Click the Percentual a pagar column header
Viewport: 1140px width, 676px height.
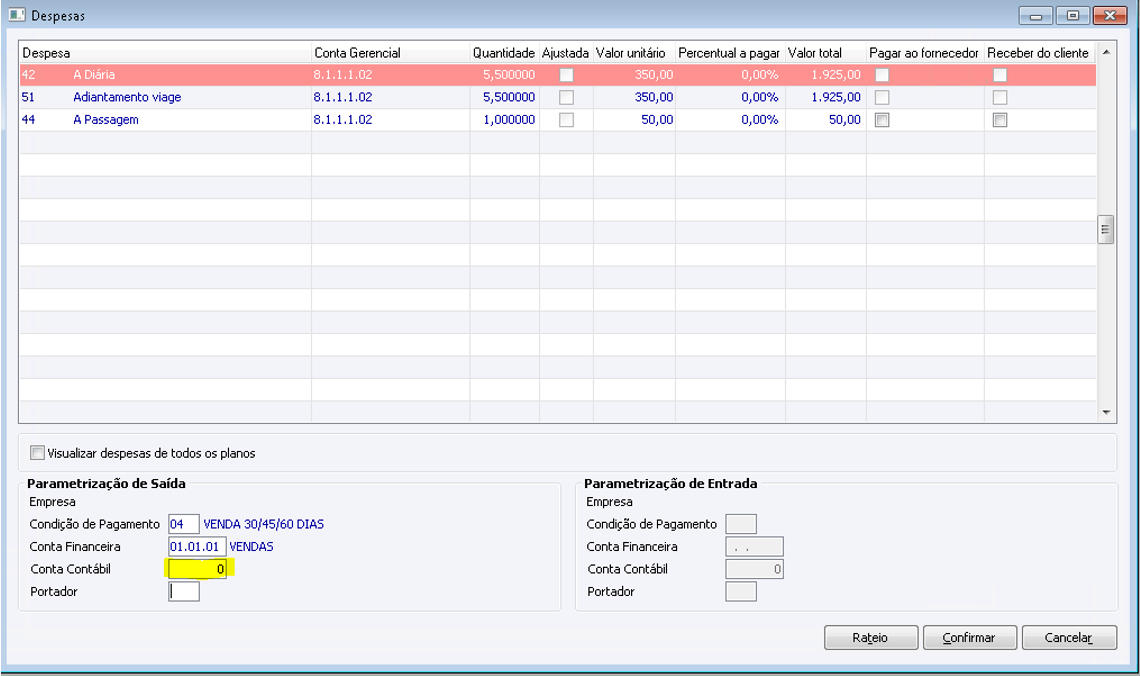click(730, 52)
